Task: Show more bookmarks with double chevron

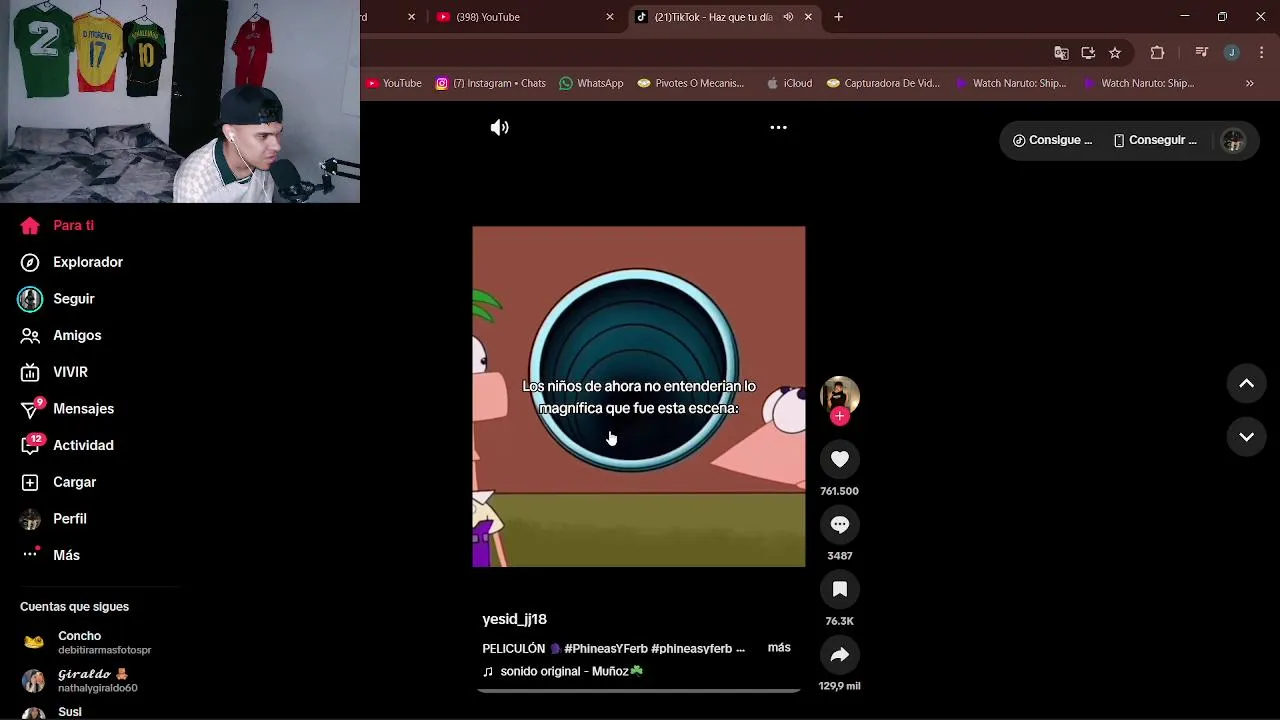Action: pos(1249,83)
